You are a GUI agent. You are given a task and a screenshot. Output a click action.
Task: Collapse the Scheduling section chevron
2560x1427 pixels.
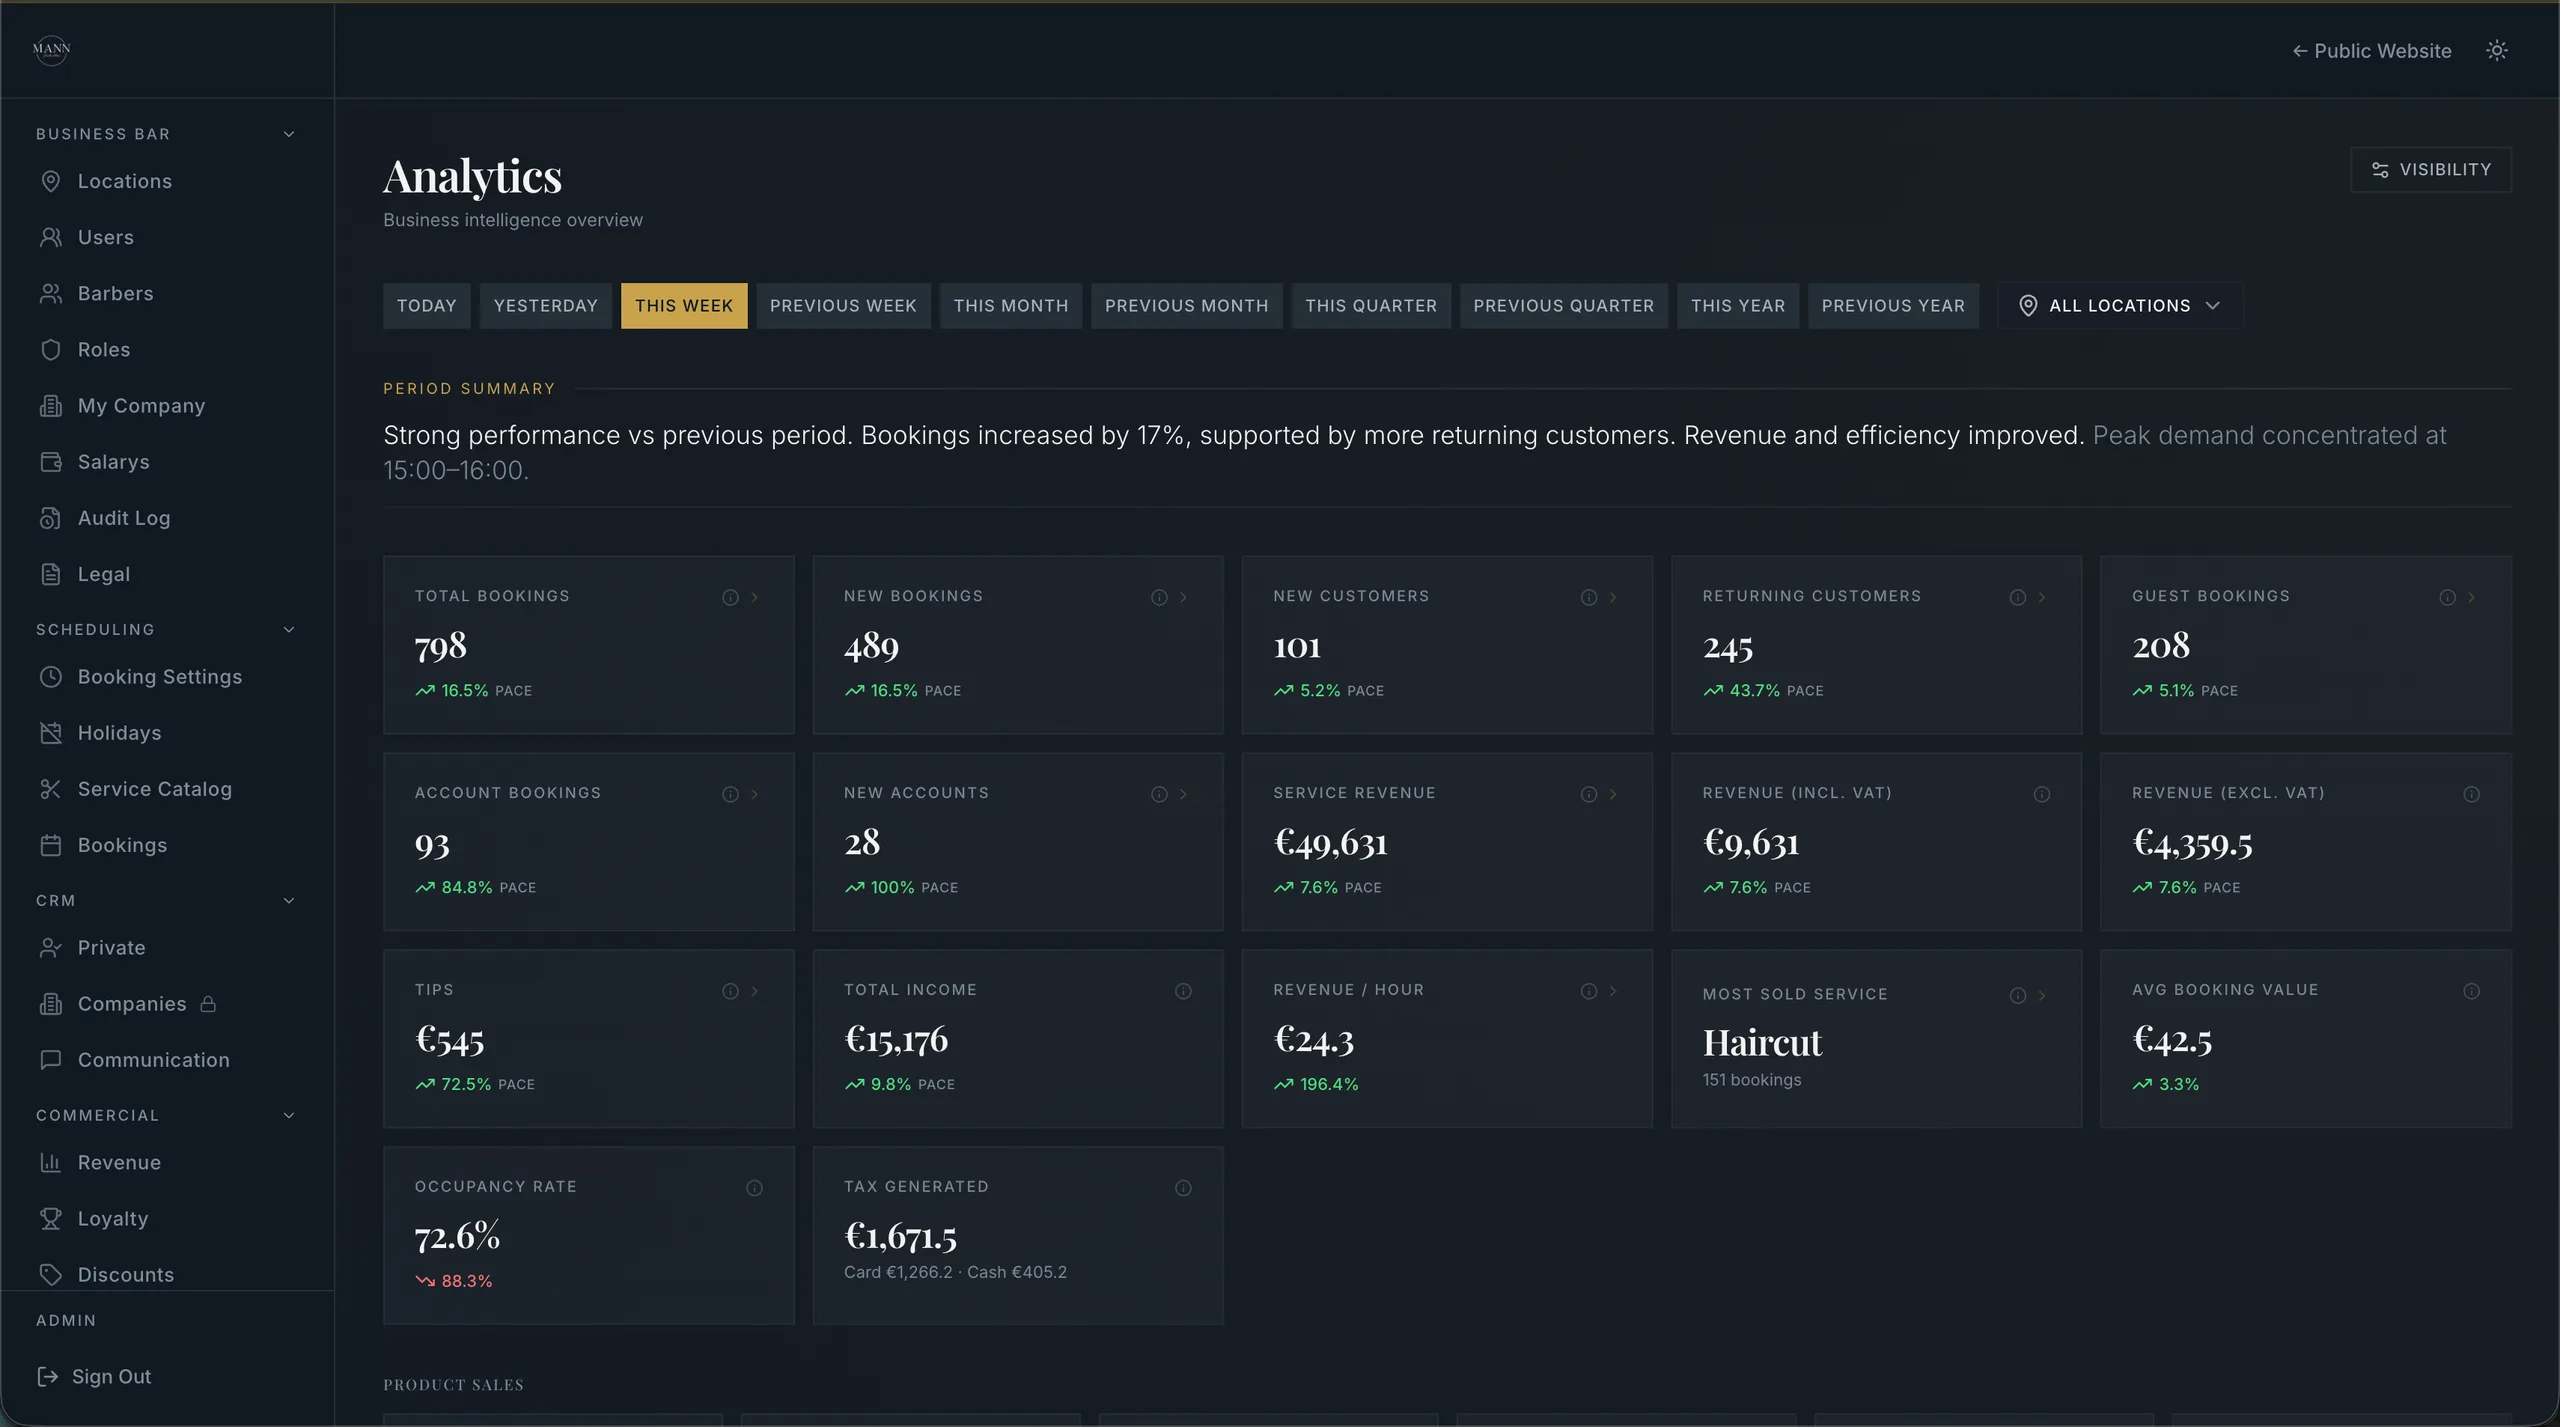click(289, 630)
